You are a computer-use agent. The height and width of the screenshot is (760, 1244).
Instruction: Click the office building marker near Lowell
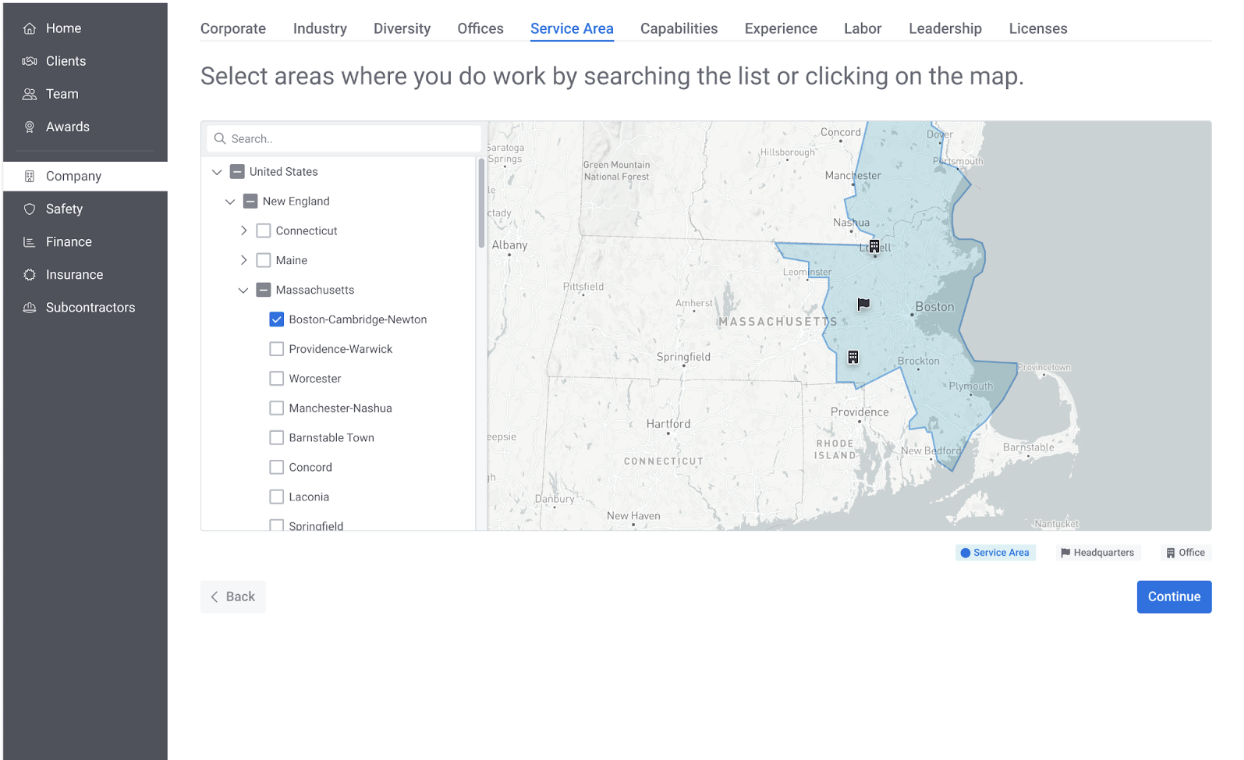click(874, 246)
